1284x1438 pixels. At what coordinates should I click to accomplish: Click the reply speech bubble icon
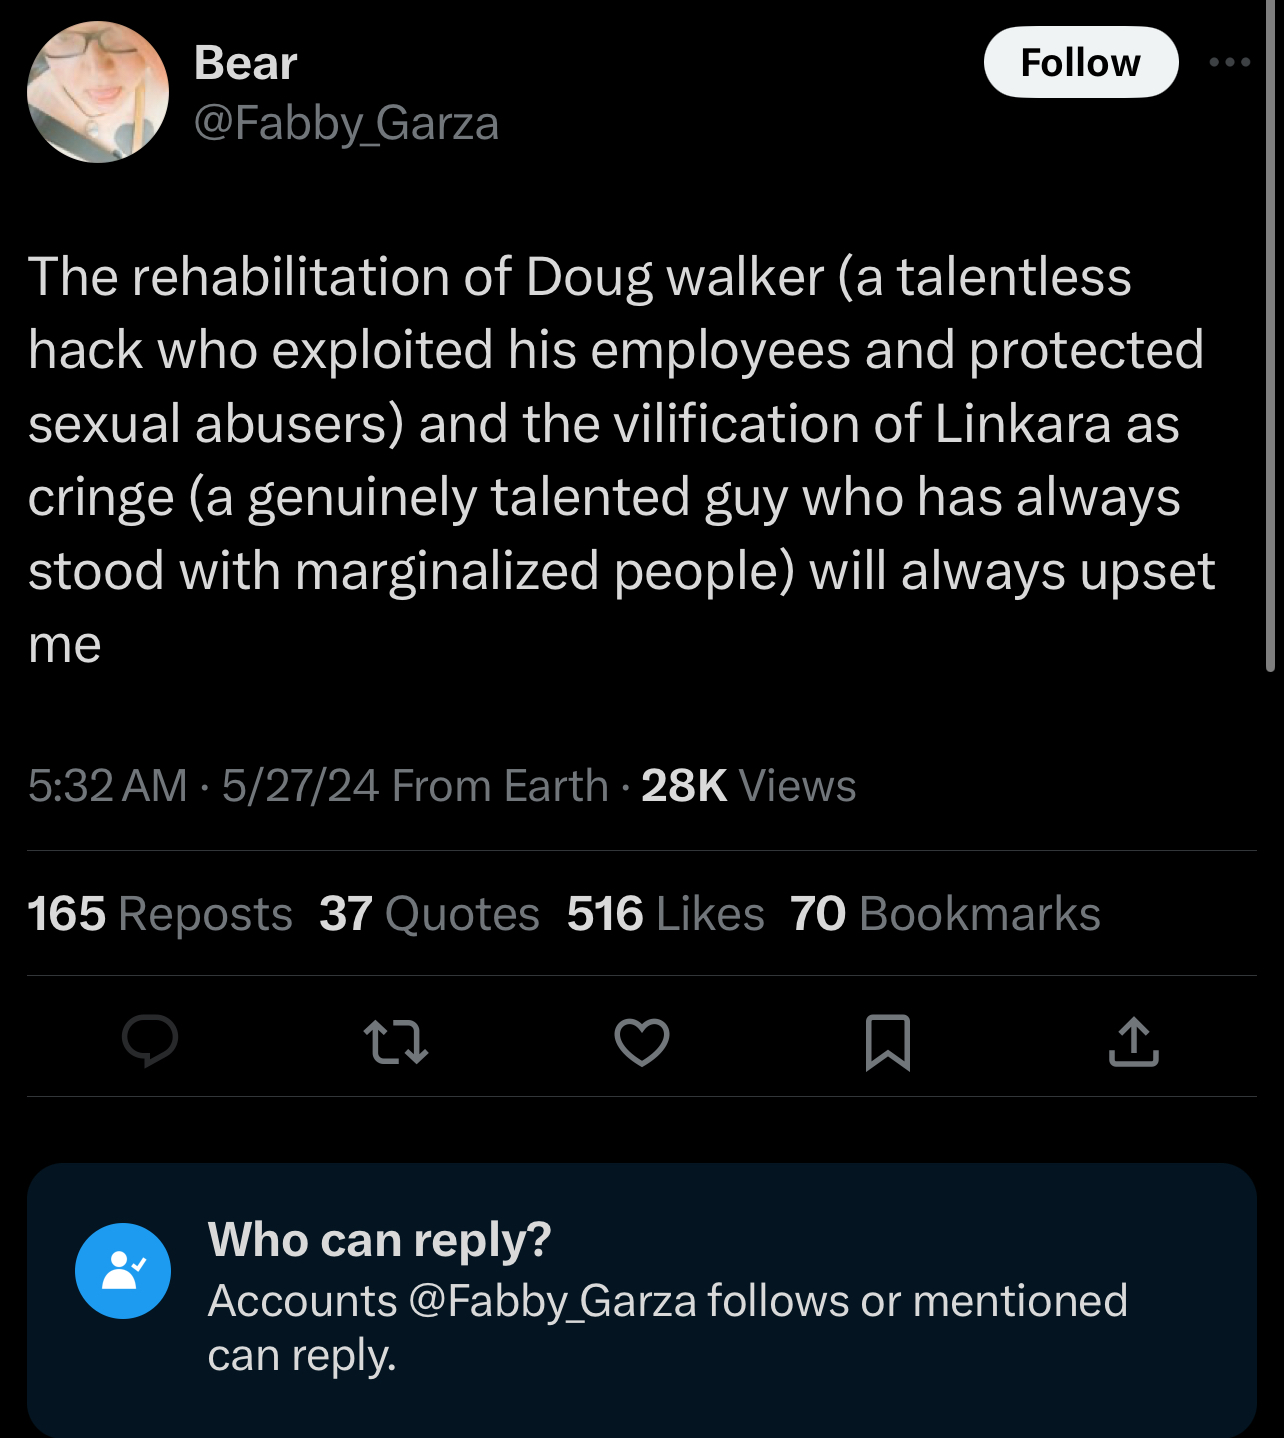click(x=150, y=1042)
